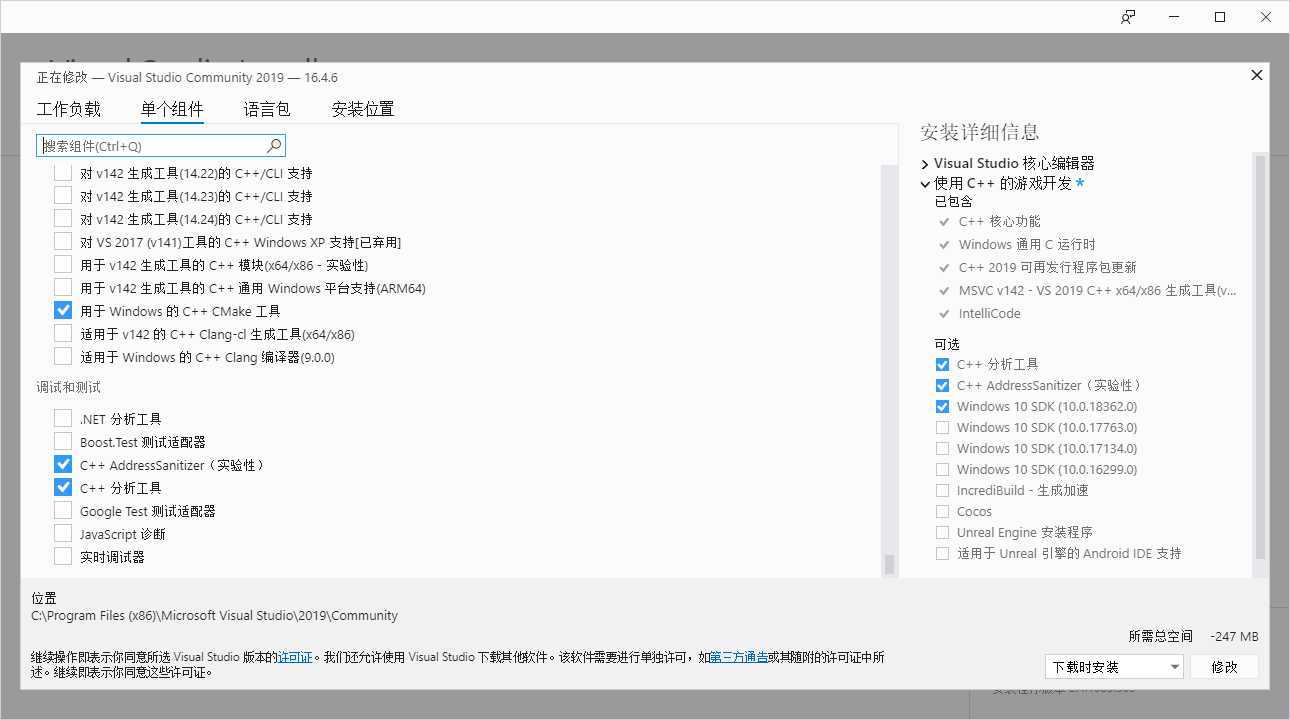The width and height of the screenshot is (1290, 720).
Task: Check Unreal Engine 安装程序
Action: click(x=942, y=532)
